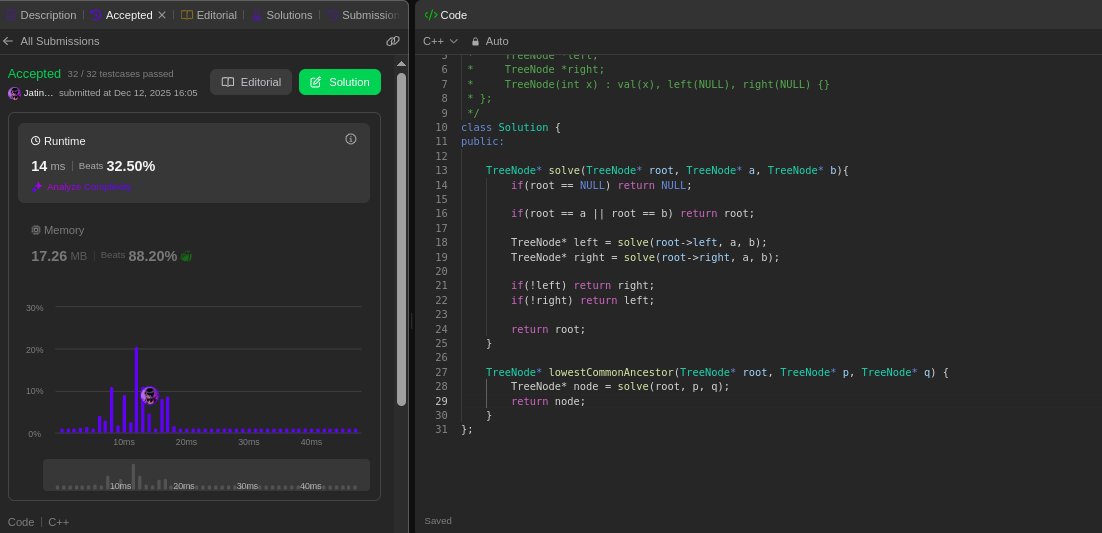The width and height of the screenshot is (1102, 533).
Task: Switch to the Description tab
Action: click(41, 15)
